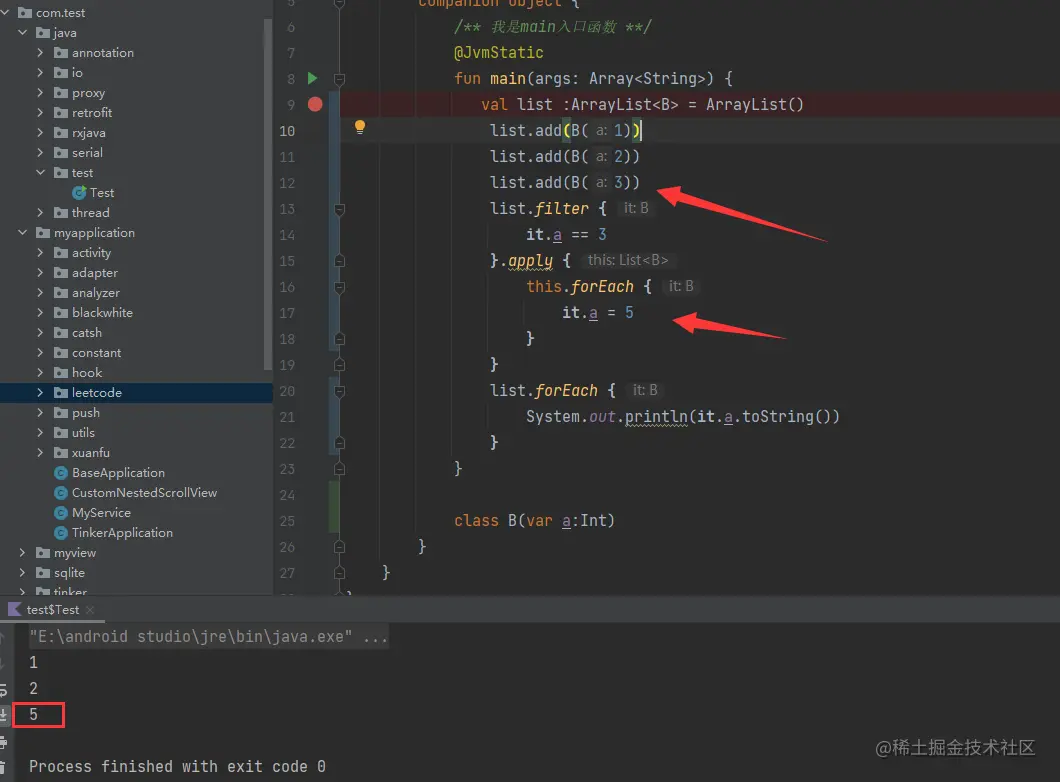The height and width of the screenshot is (782, 1060).
Task: Click the fold end marker on line 23
Action: 339,469
